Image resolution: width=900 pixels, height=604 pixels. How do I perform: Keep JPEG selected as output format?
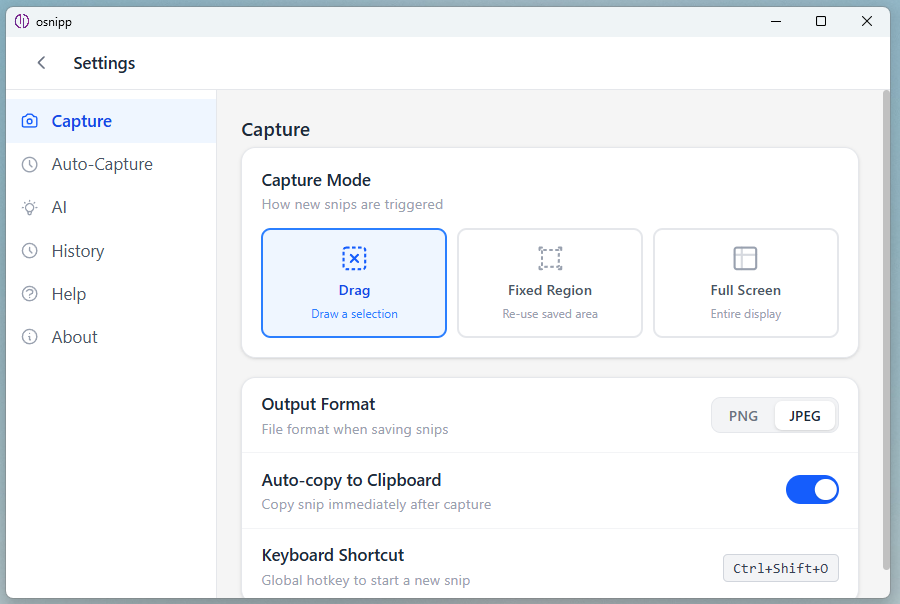coord(805,415)
